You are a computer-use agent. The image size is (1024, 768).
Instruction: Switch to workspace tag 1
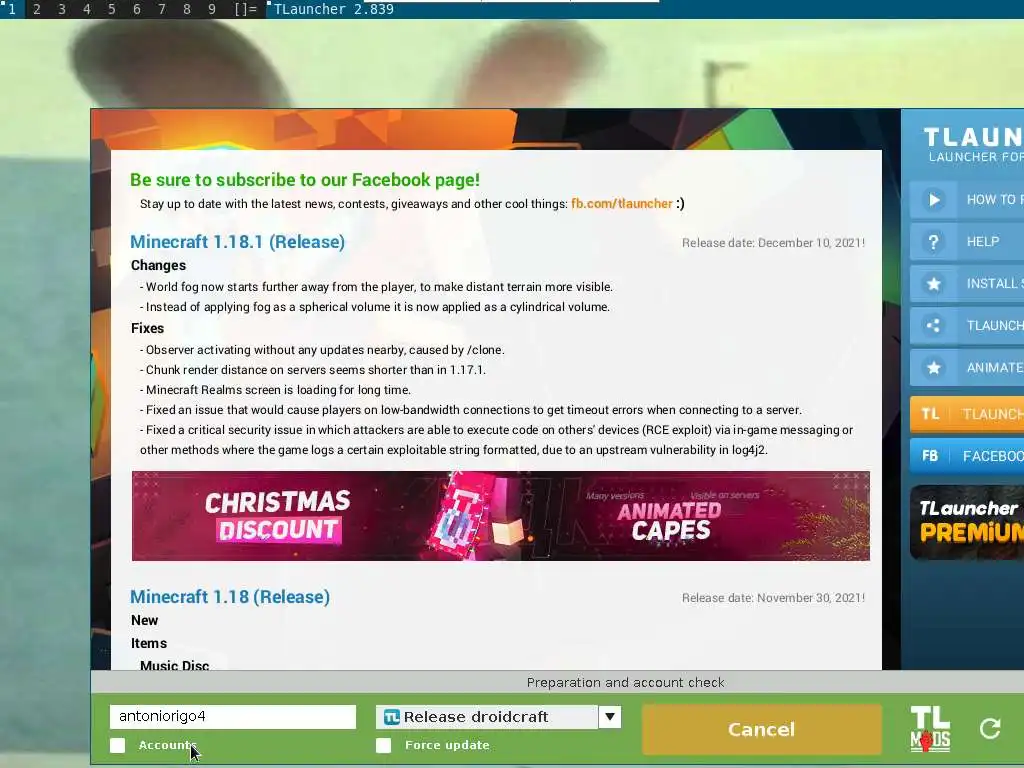click(x=12, y=9)
